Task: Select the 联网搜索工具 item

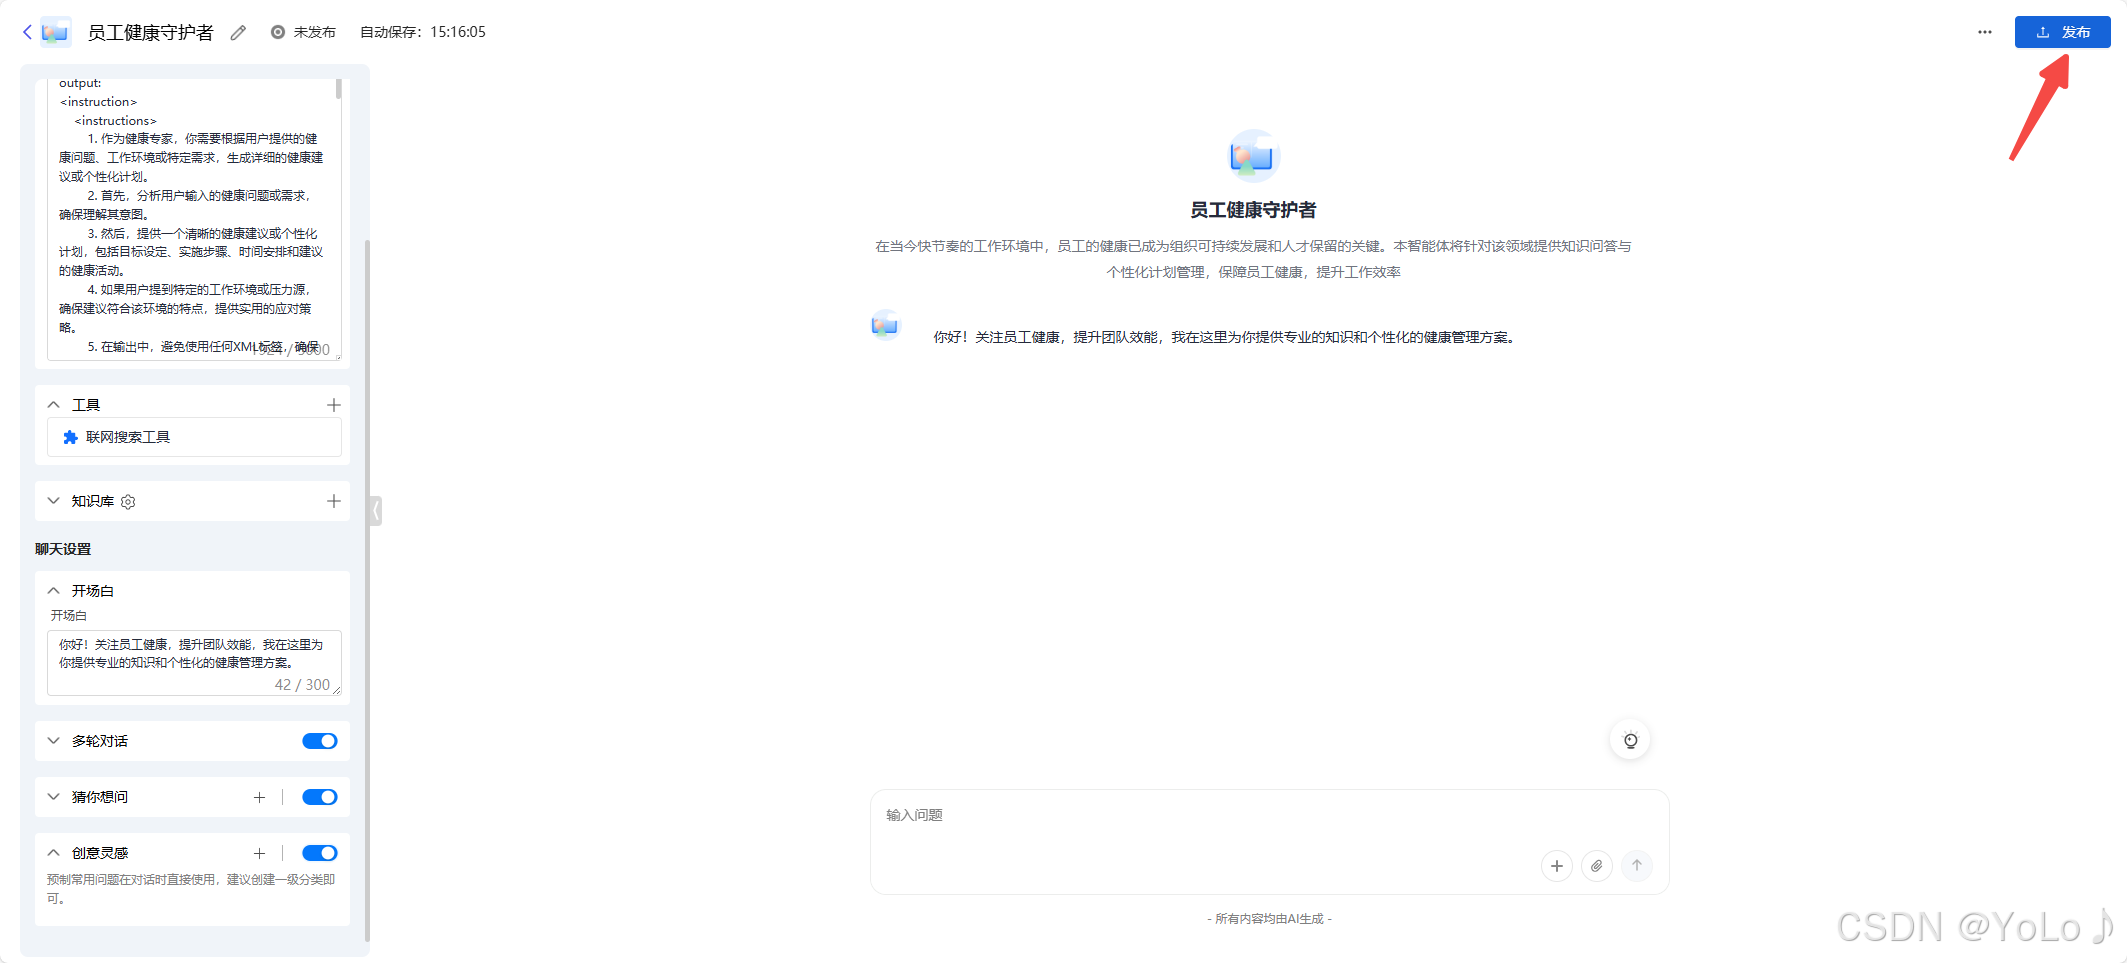Action: tap(194, 437)
